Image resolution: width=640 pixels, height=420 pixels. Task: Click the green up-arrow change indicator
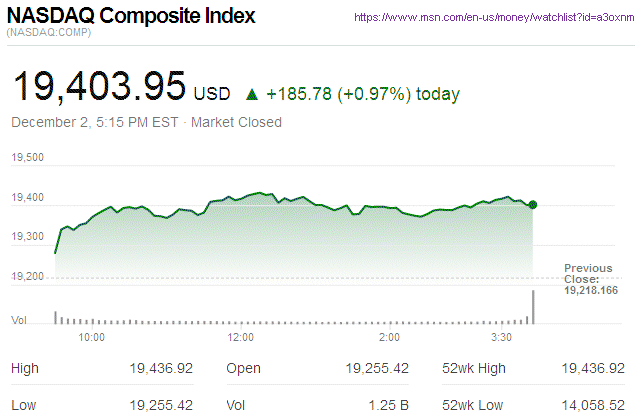[x=252, y=95]
